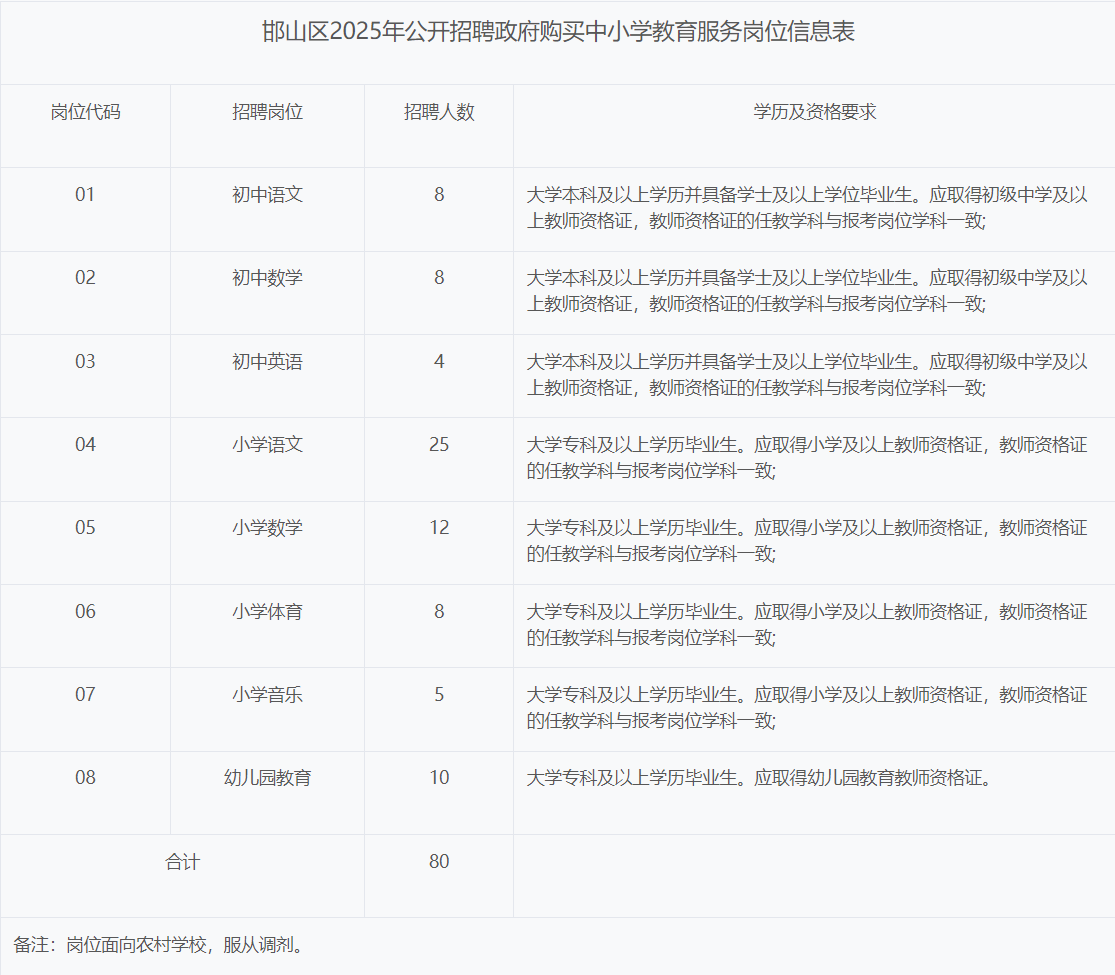1115x975 pixels.
Task: Click the recruit count 8 for 初中数学
Action: [x=439, y=277]
